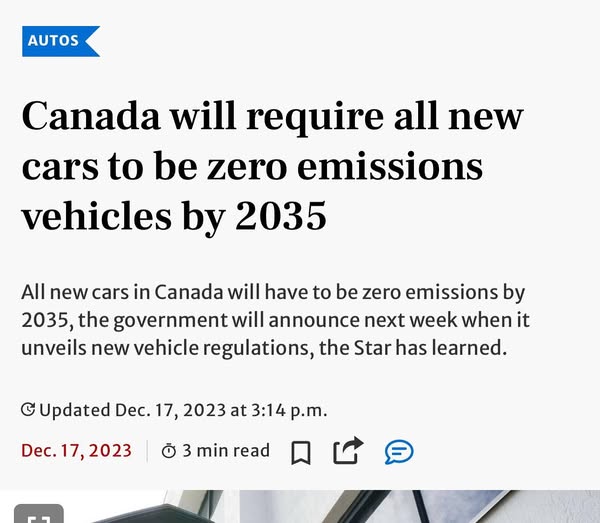Expand the article image to fullscreen
Image resolution: width=600 pixels, height=523 pixels.
point(38,516)
